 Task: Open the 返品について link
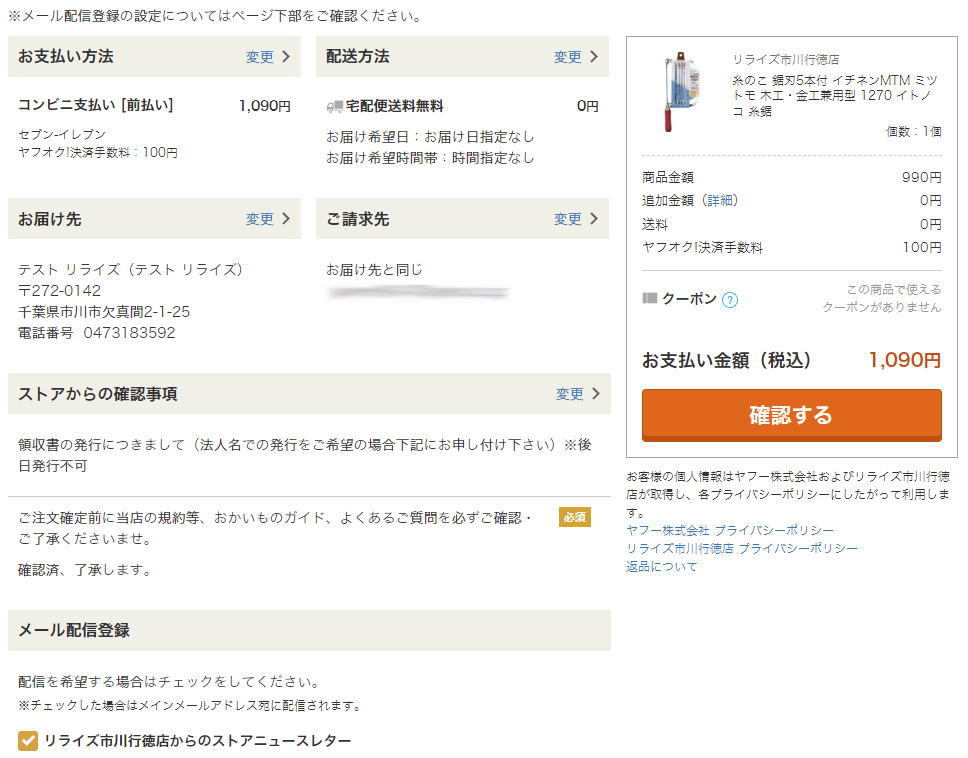[661, 566]
